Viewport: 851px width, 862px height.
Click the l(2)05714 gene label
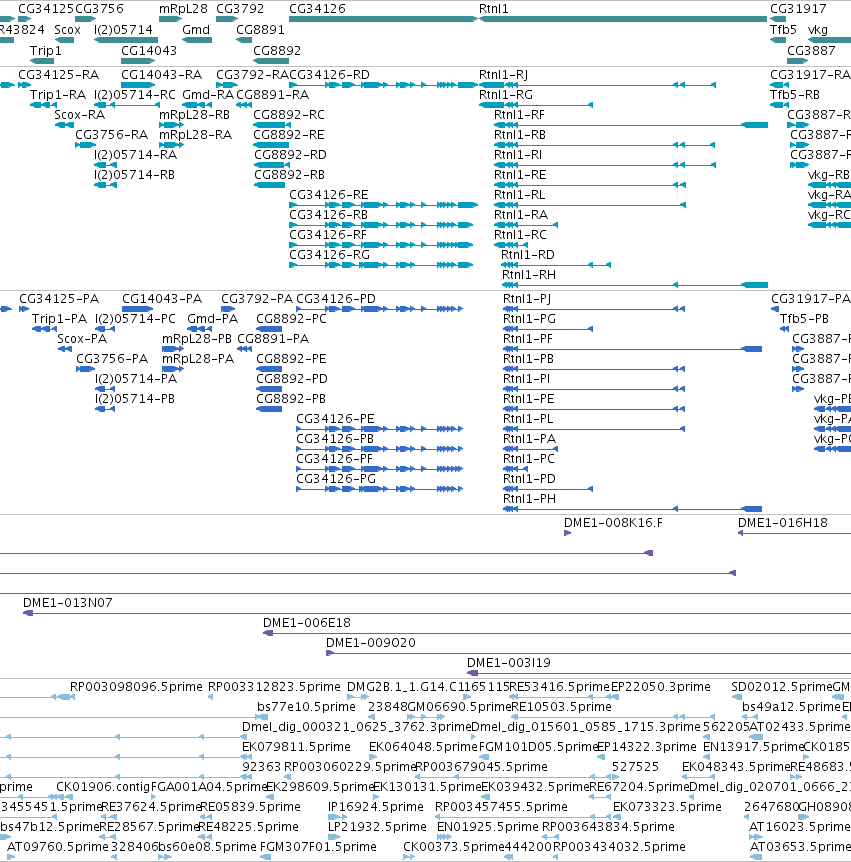point(123,30)
